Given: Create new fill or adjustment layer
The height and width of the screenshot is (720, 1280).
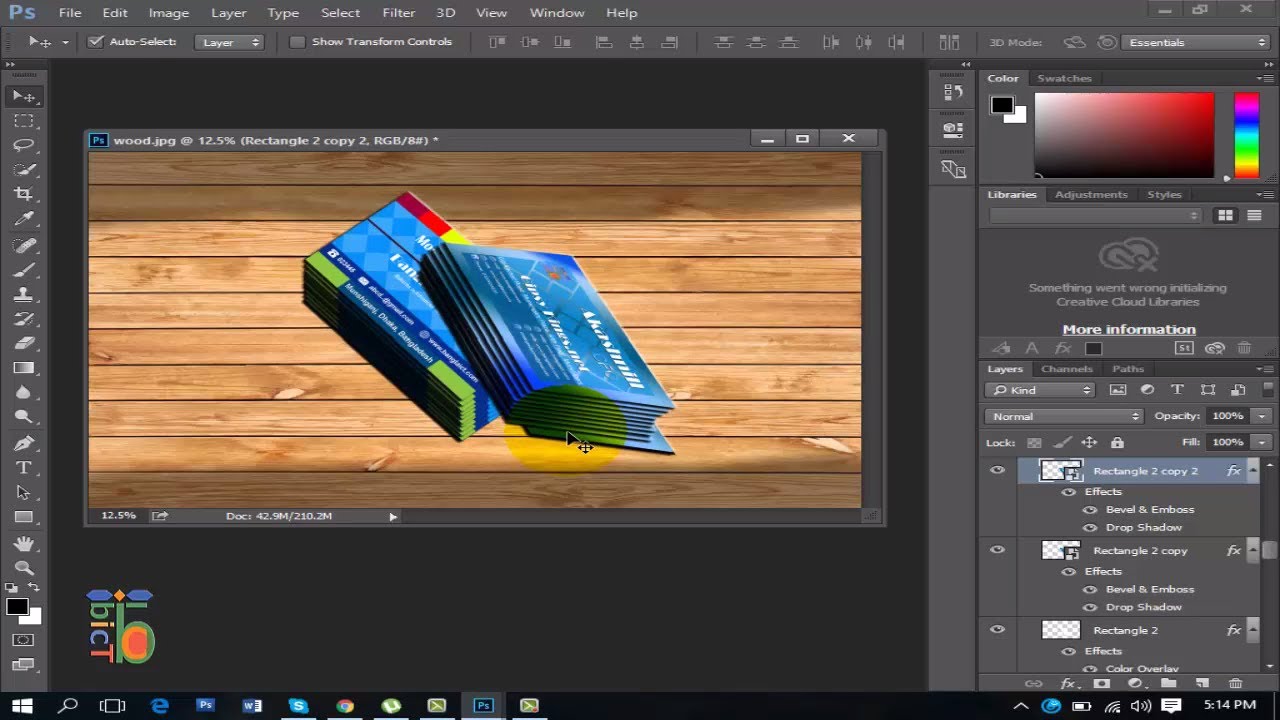Looking at the screenshot, I should pyautogui.click(x=1135, y=684).
